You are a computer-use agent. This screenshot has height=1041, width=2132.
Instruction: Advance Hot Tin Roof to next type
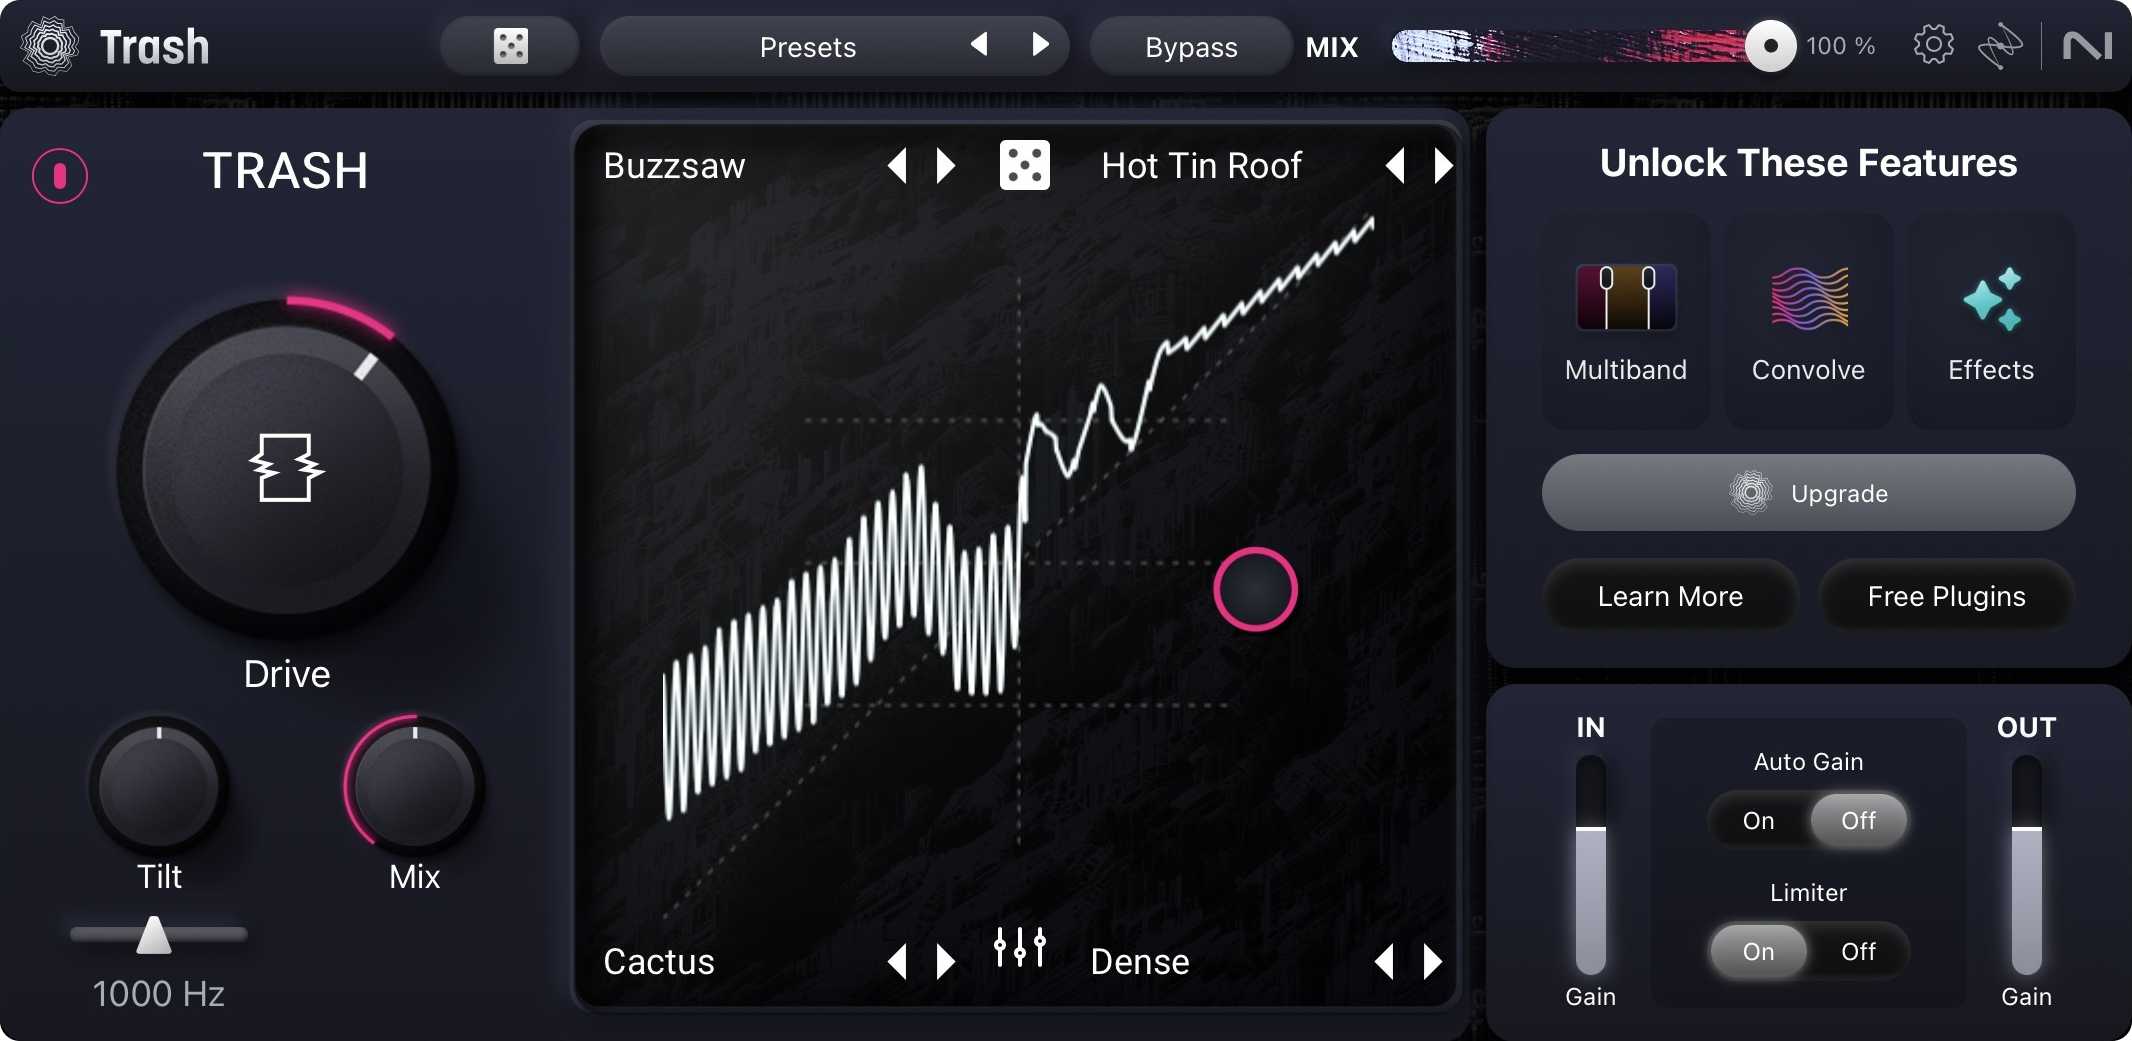pos(1443,166)
